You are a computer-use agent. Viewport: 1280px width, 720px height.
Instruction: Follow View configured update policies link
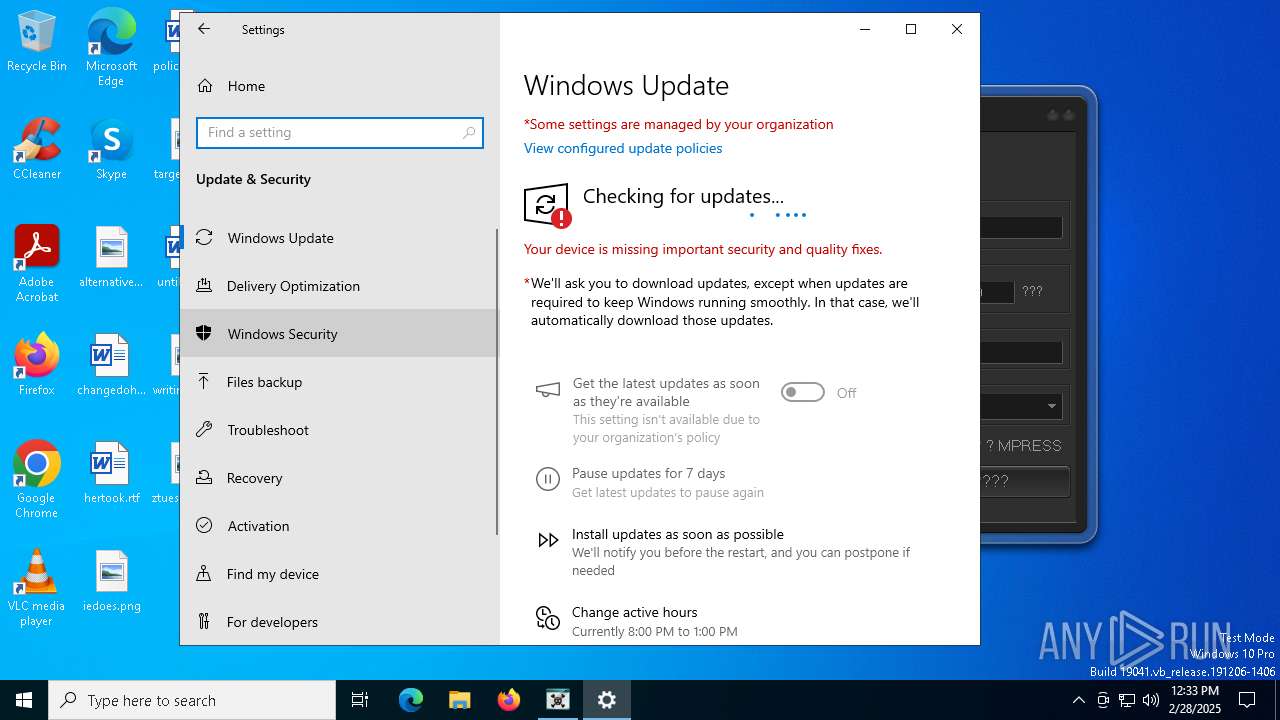tap(623, 148)
